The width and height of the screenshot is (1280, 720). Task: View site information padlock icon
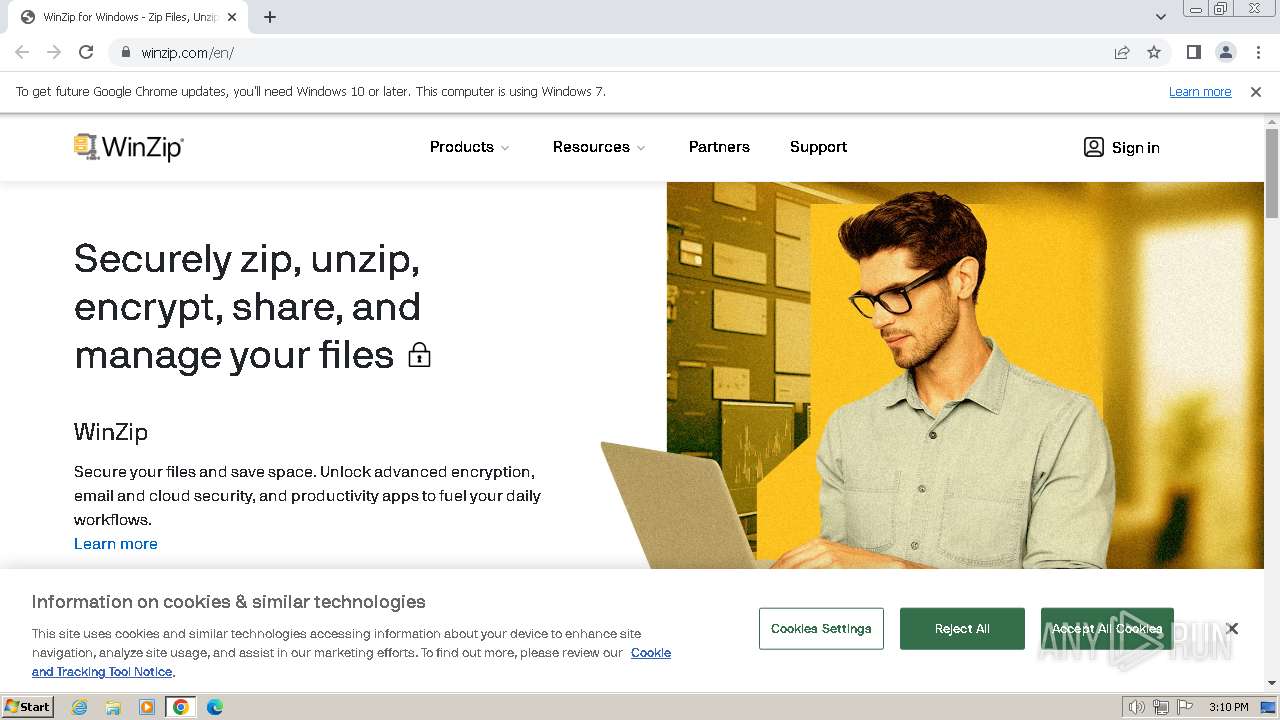click(x=126, y=52)
